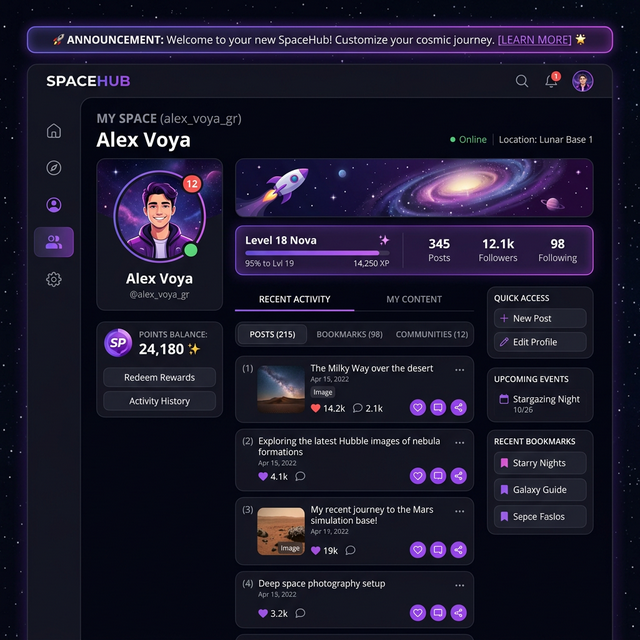Open the search magnifier icon

coord(521,81)
